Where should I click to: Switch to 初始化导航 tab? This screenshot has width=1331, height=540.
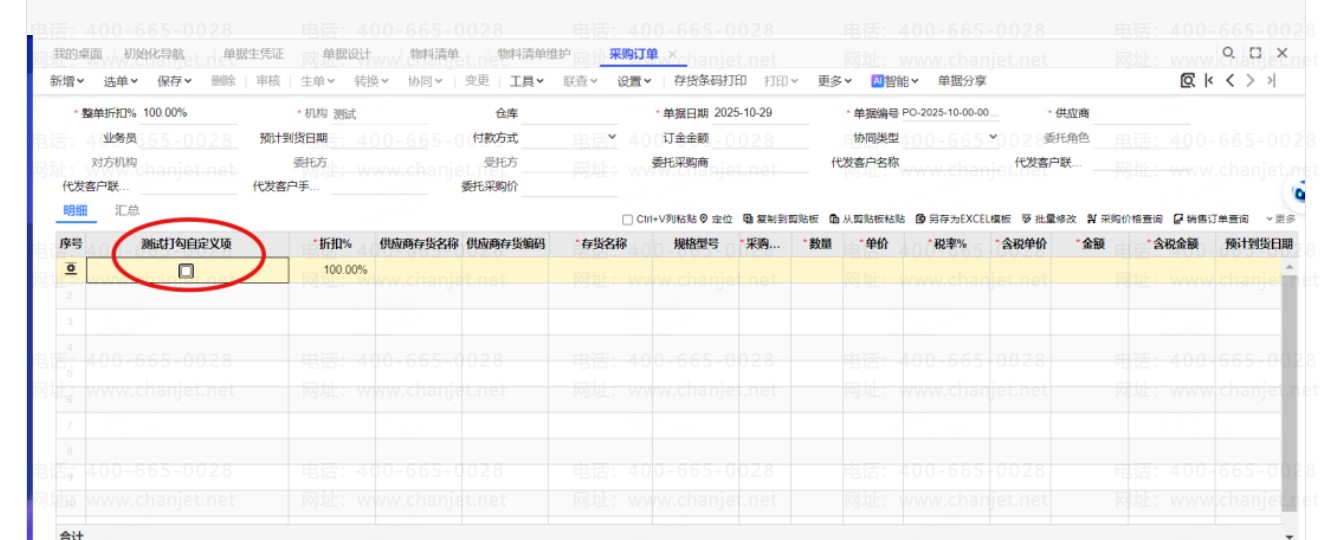point(154,54)
